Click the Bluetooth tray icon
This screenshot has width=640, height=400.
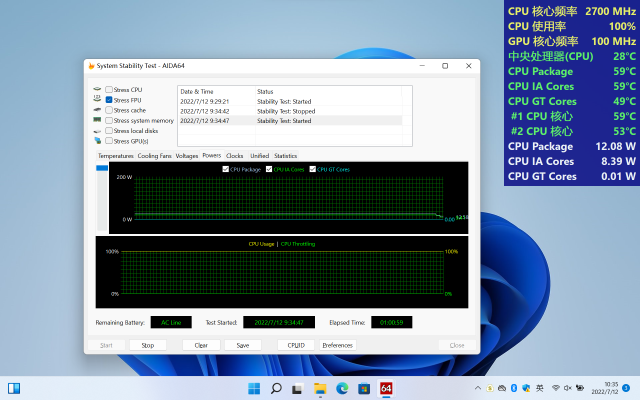tap(514, 388)
